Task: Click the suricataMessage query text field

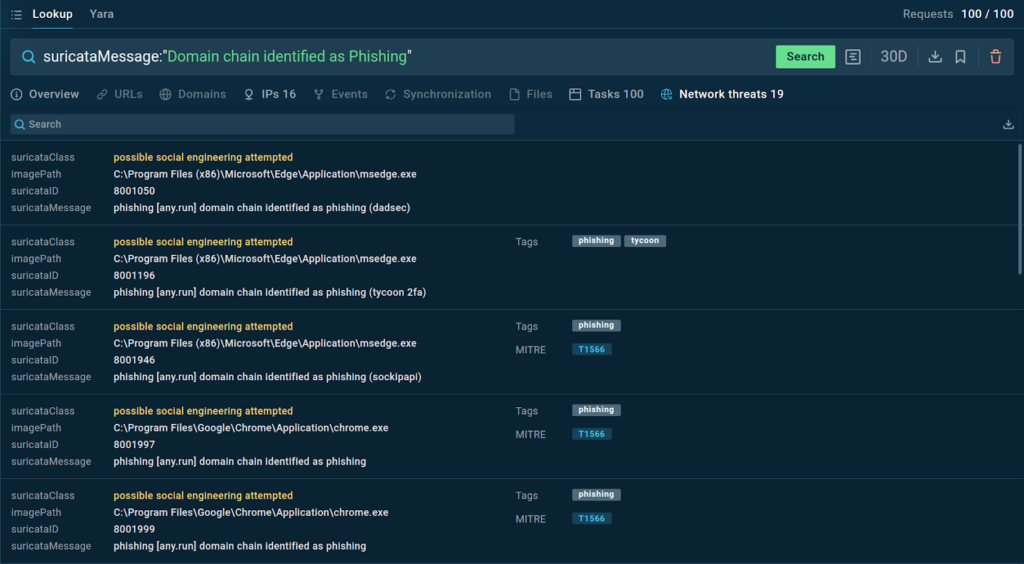Action: [x=400, y=57]
